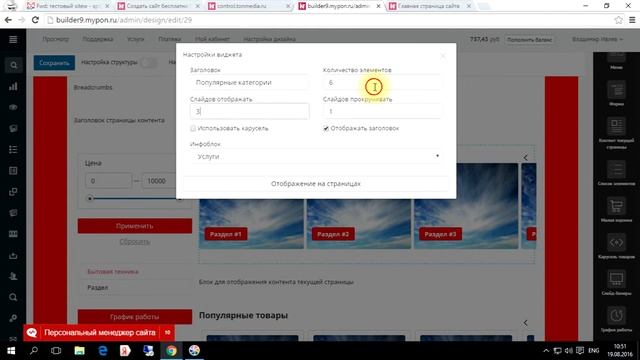Open the Настройки дизайна menu item

pyautogui.click(x=269, y=39)
